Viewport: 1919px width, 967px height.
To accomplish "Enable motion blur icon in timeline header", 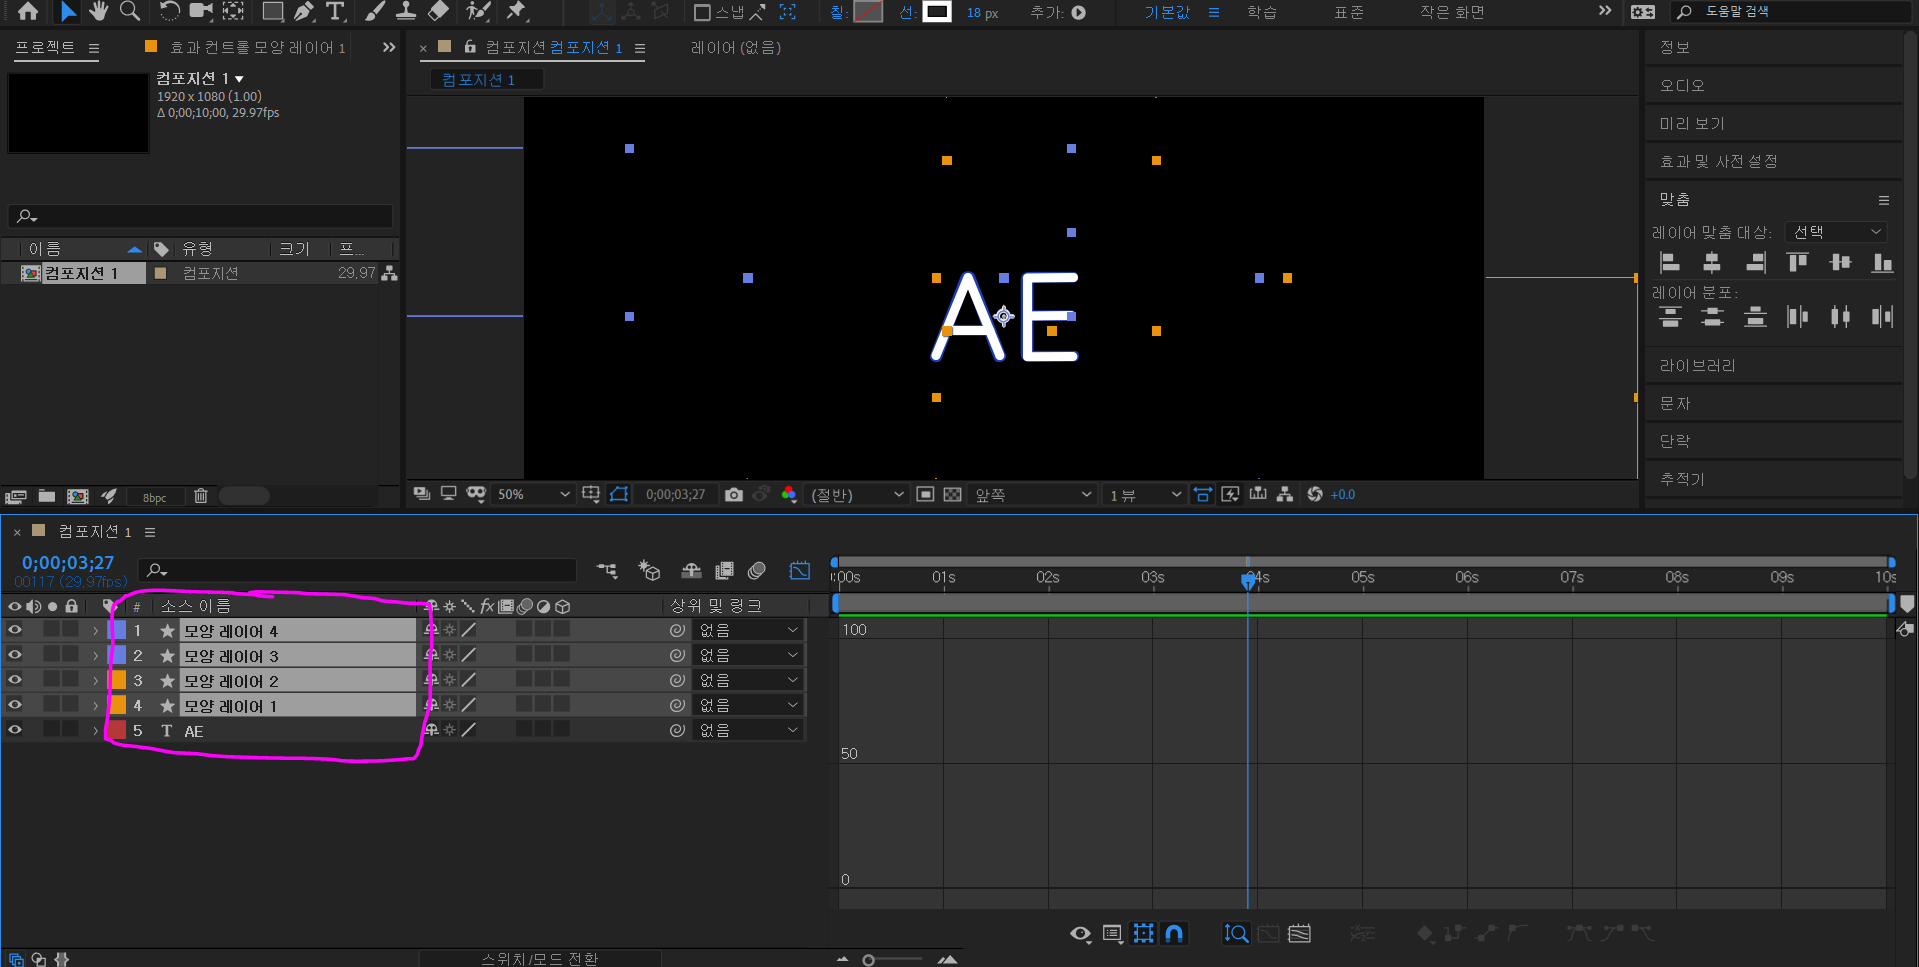I will pyautogui.click(x=757, y=570).
